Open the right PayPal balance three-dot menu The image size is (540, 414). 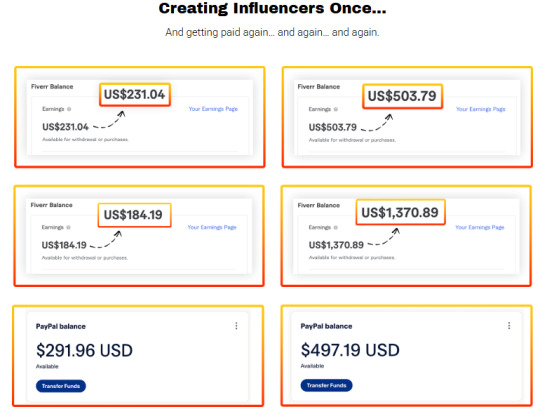[509, 325]
